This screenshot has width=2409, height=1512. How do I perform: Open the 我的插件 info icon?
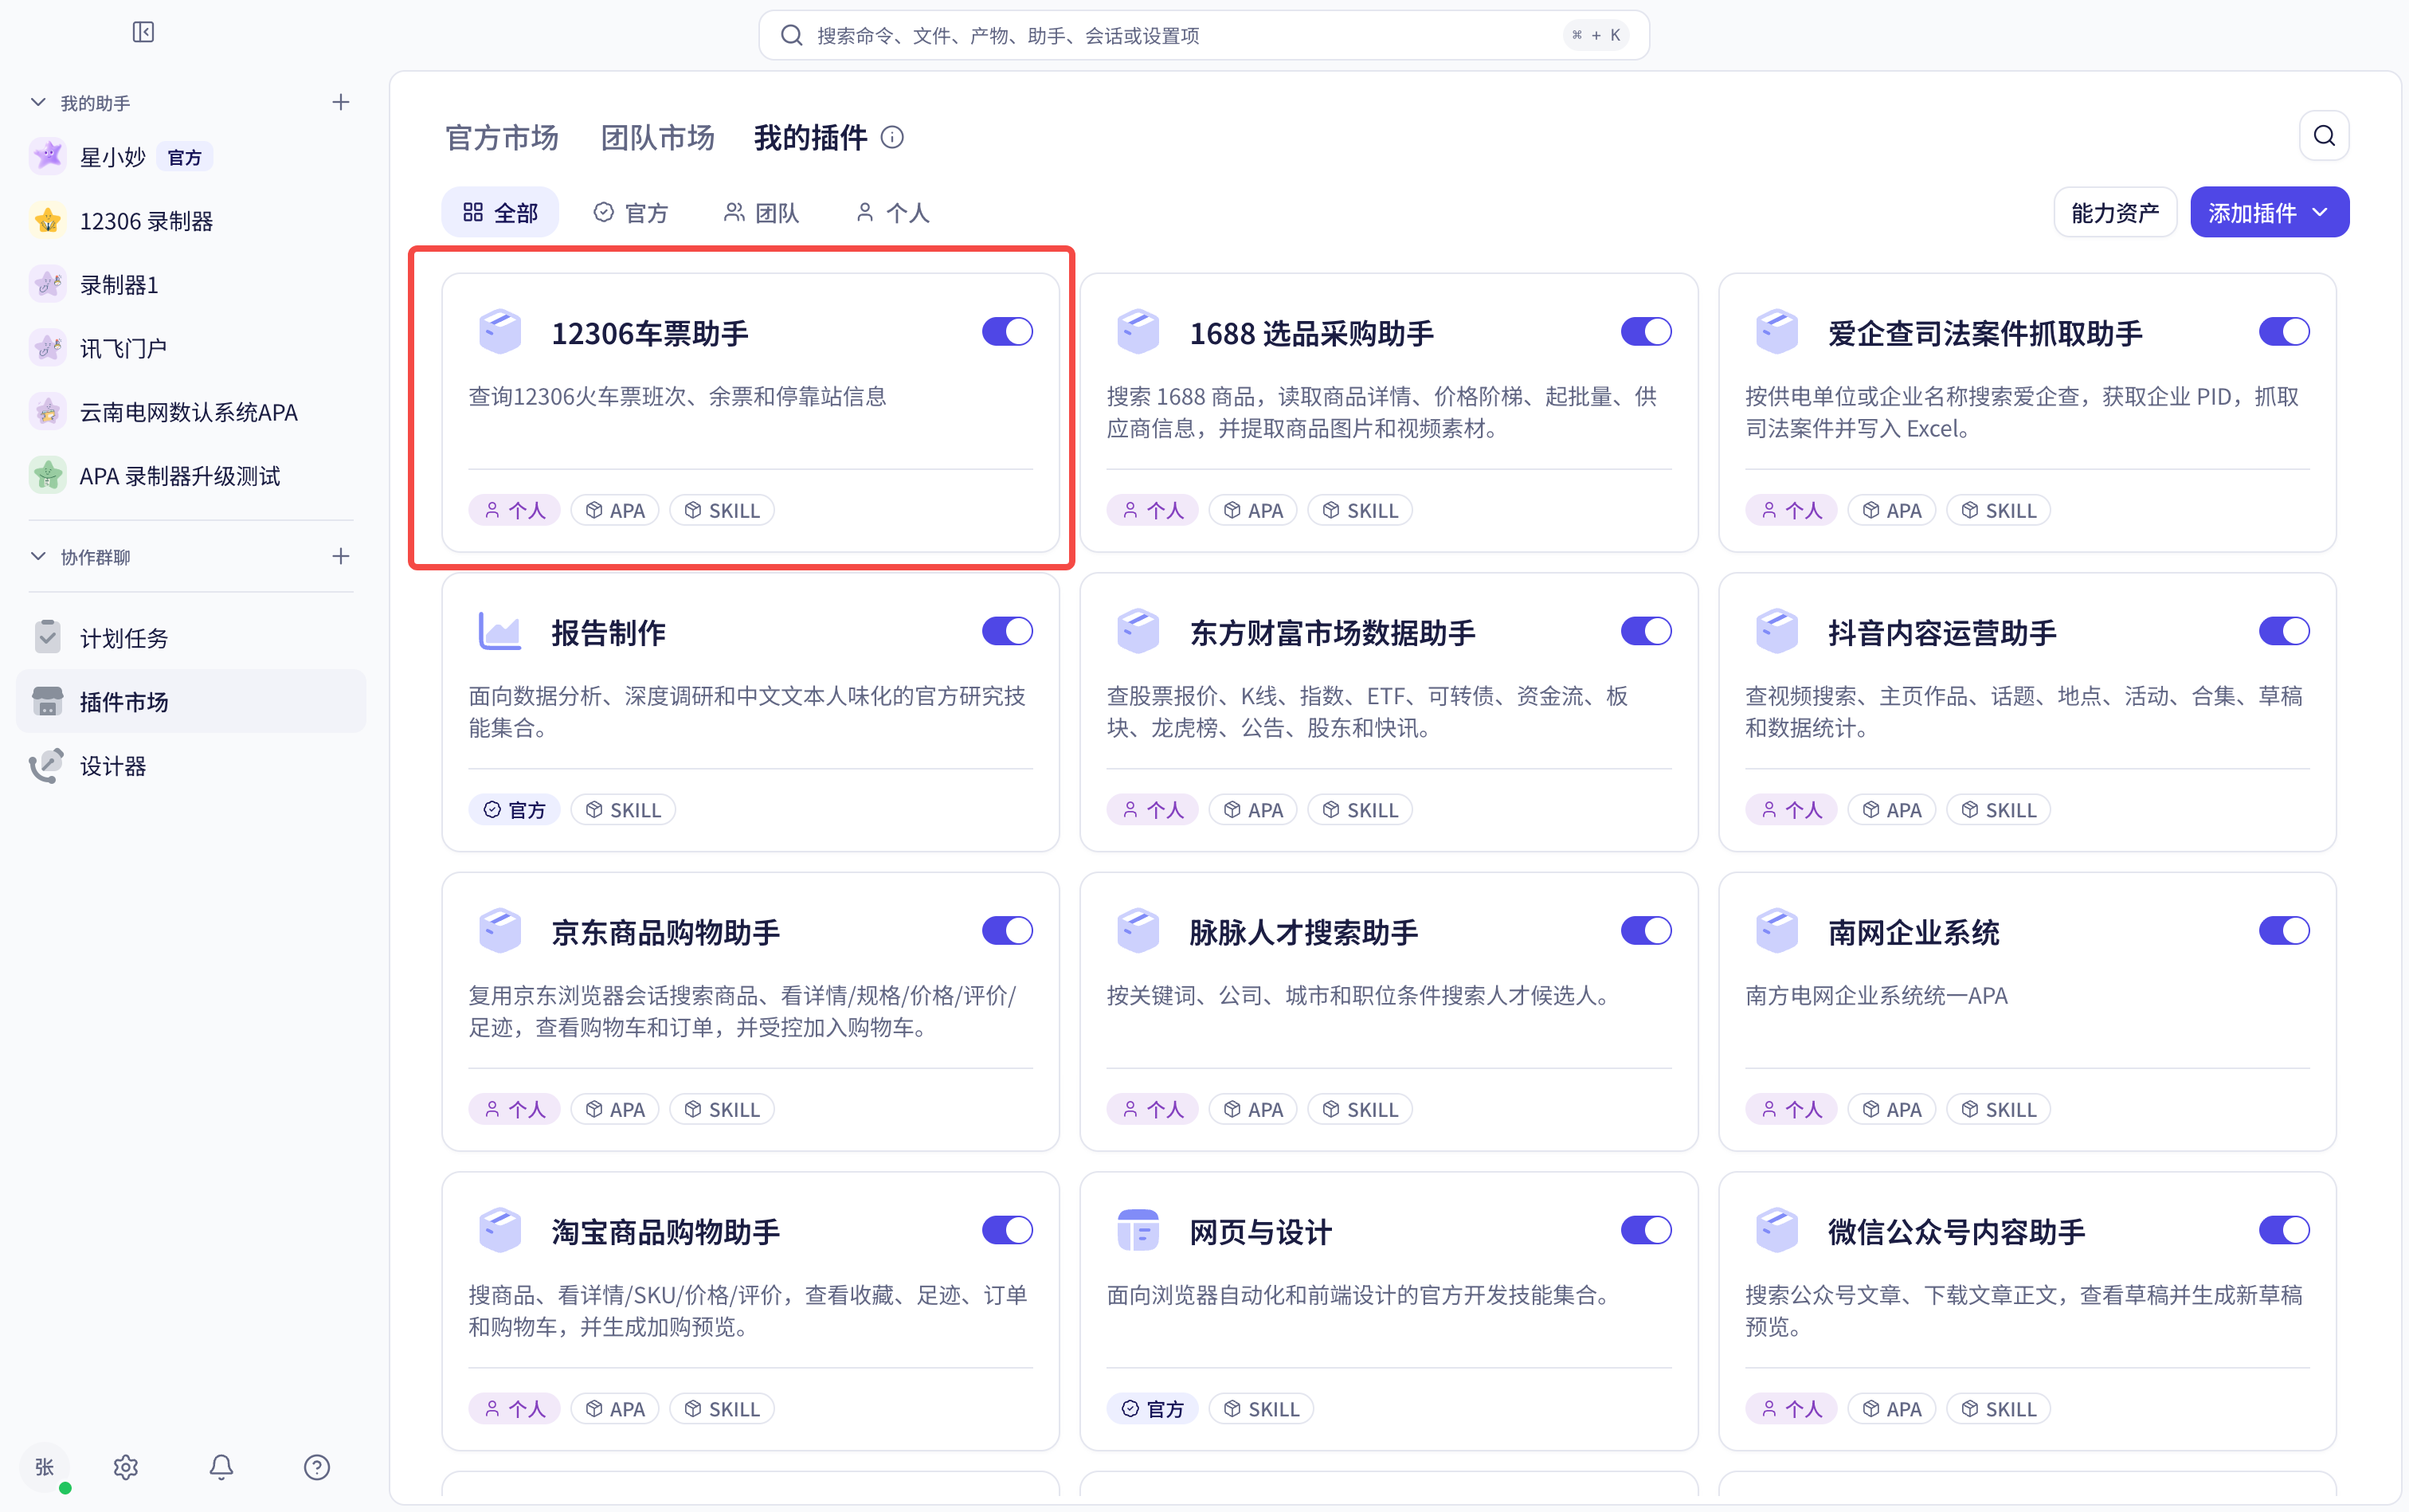coord(892,138)
